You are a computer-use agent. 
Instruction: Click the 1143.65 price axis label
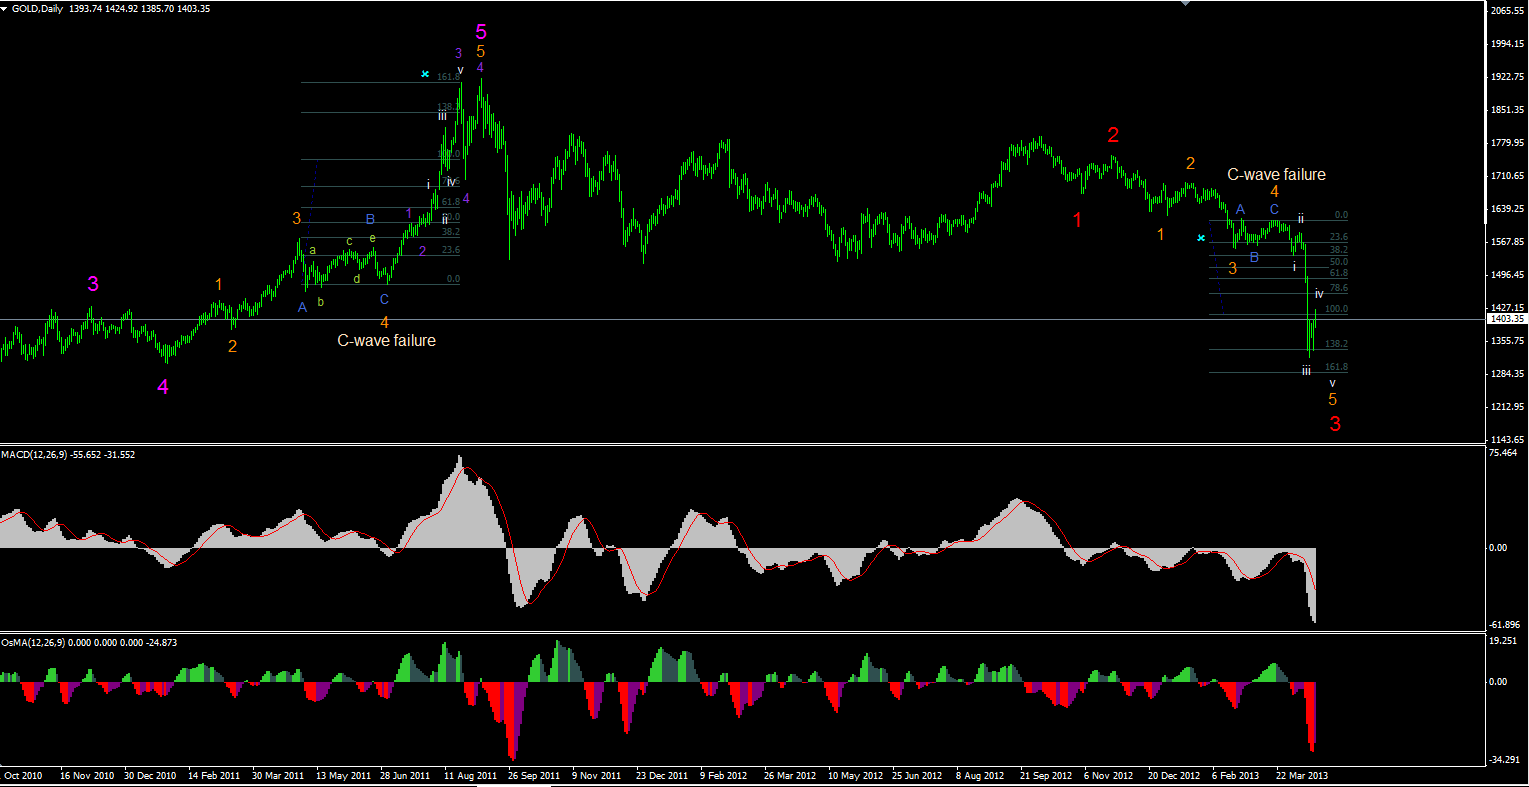[1506, 440]
